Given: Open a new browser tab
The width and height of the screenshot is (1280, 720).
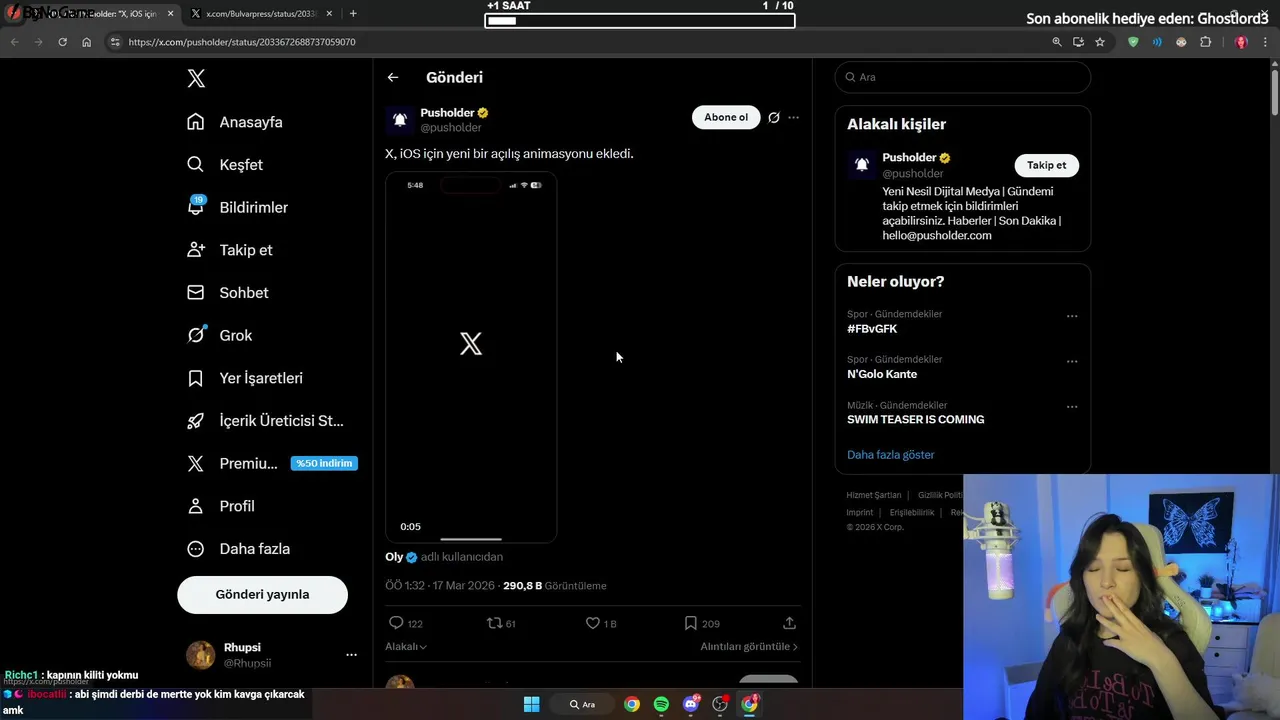Looking at the screenshot, I should pyautogui.click(x=353, y=14).
